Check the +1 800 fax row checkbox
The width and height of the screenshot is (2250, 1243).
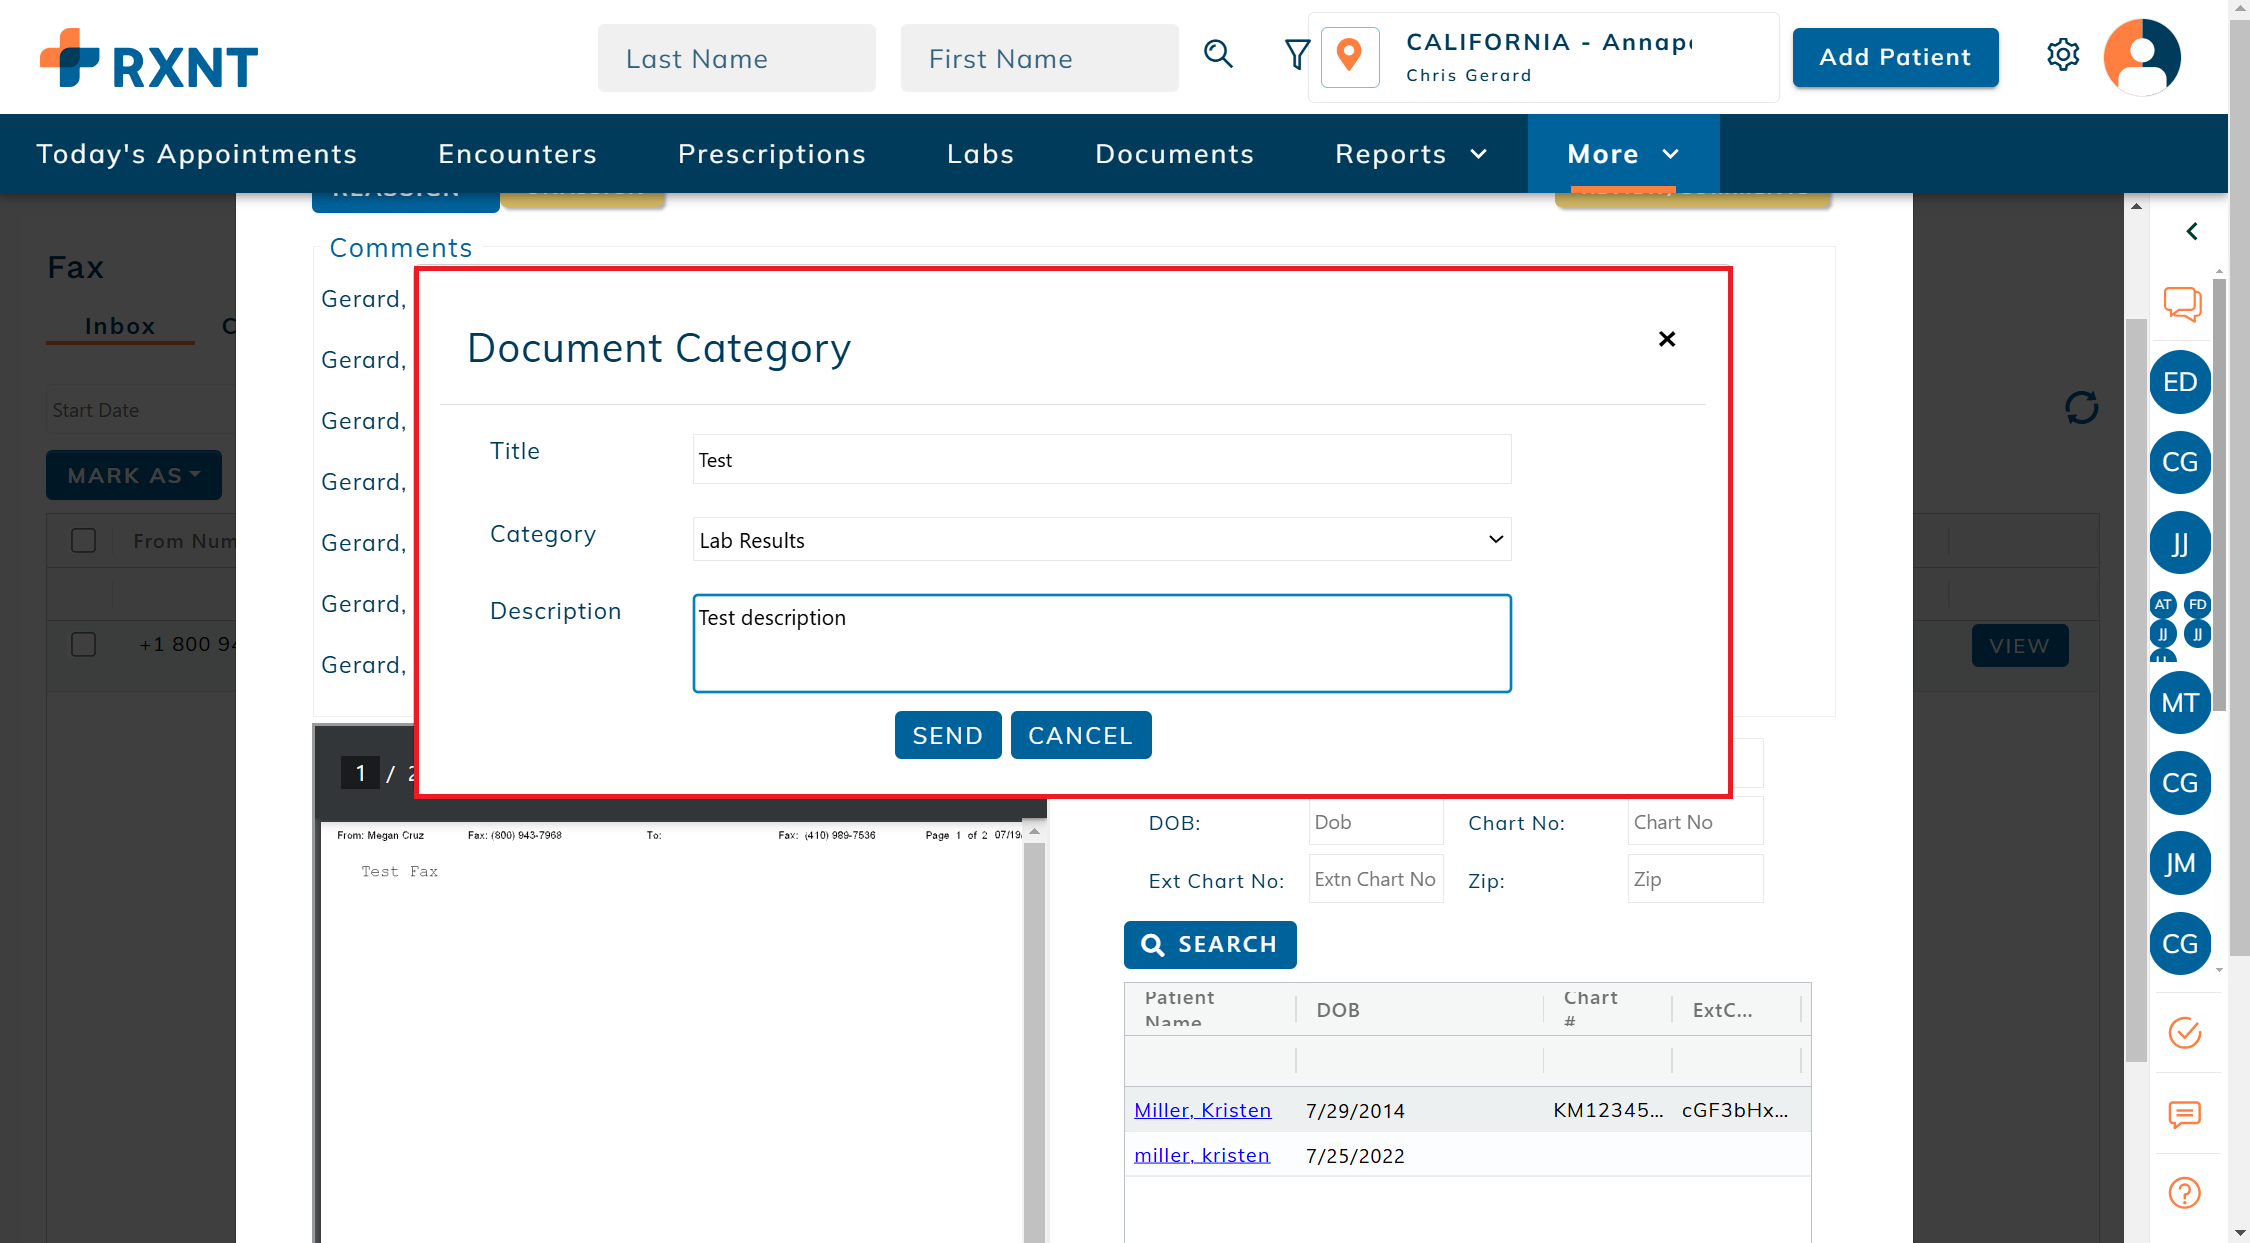tap(84, 645)
